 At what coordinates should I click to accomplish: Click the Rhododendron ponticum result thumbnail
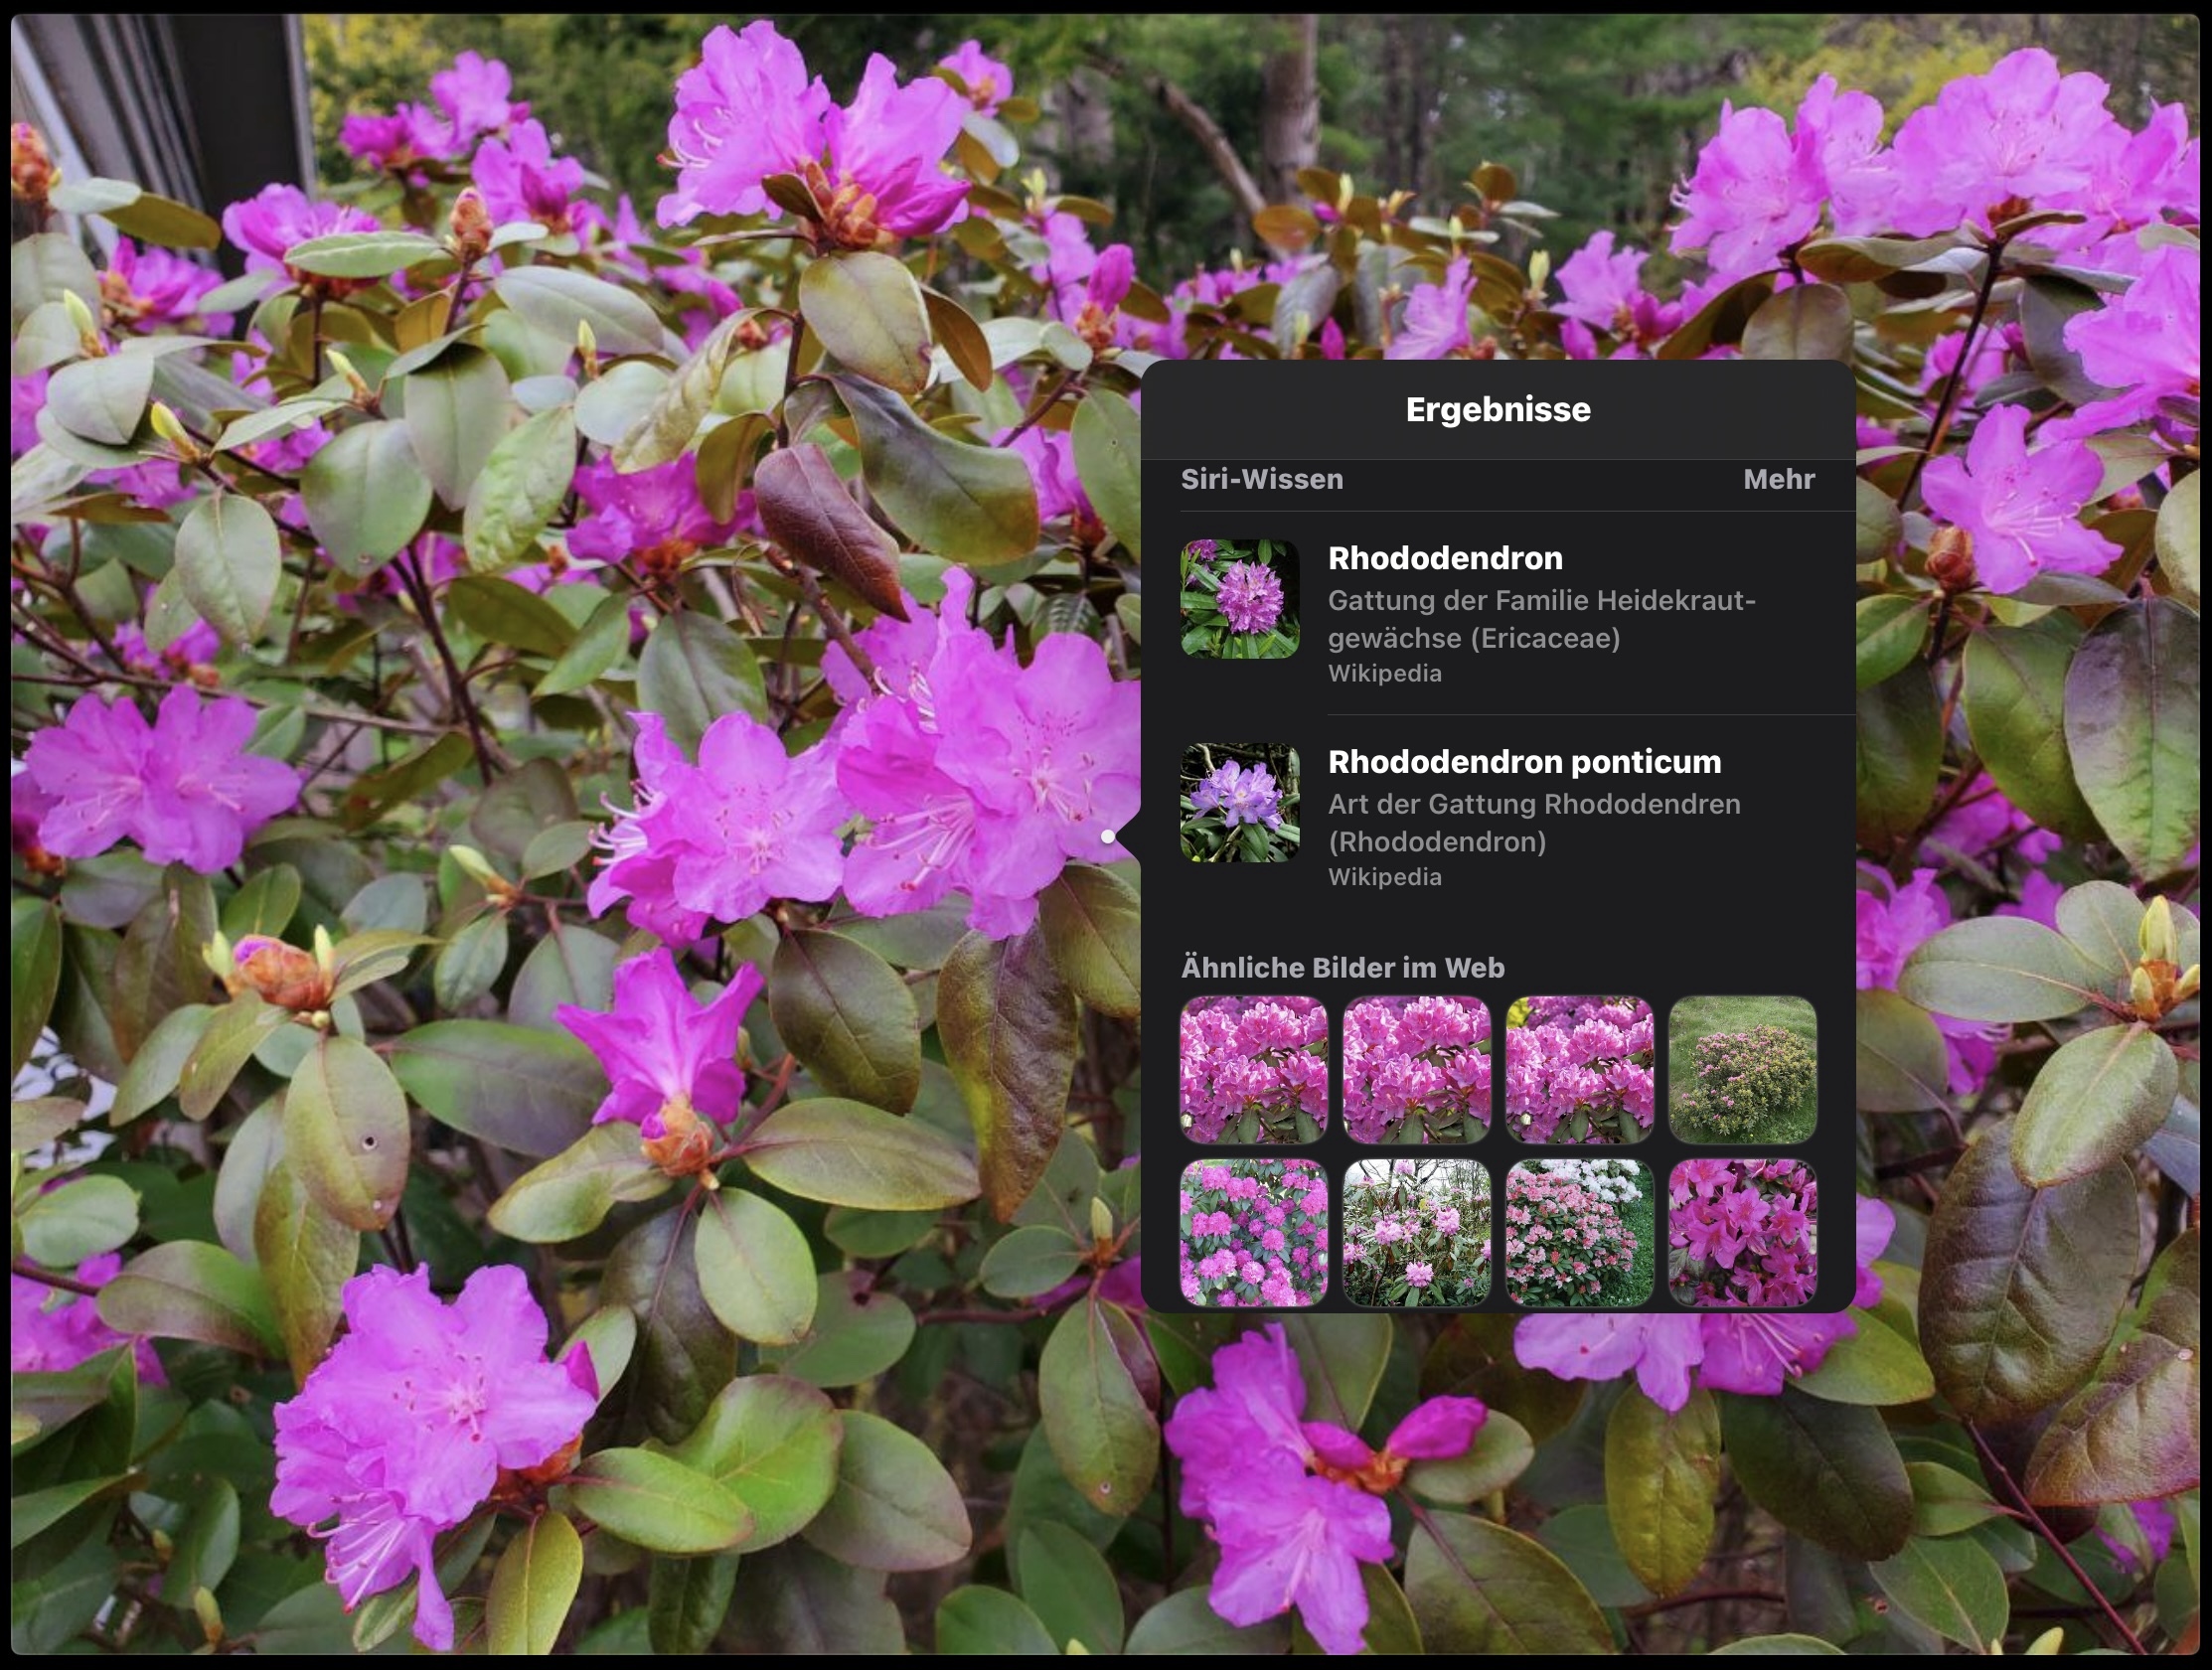point(1240,803)
